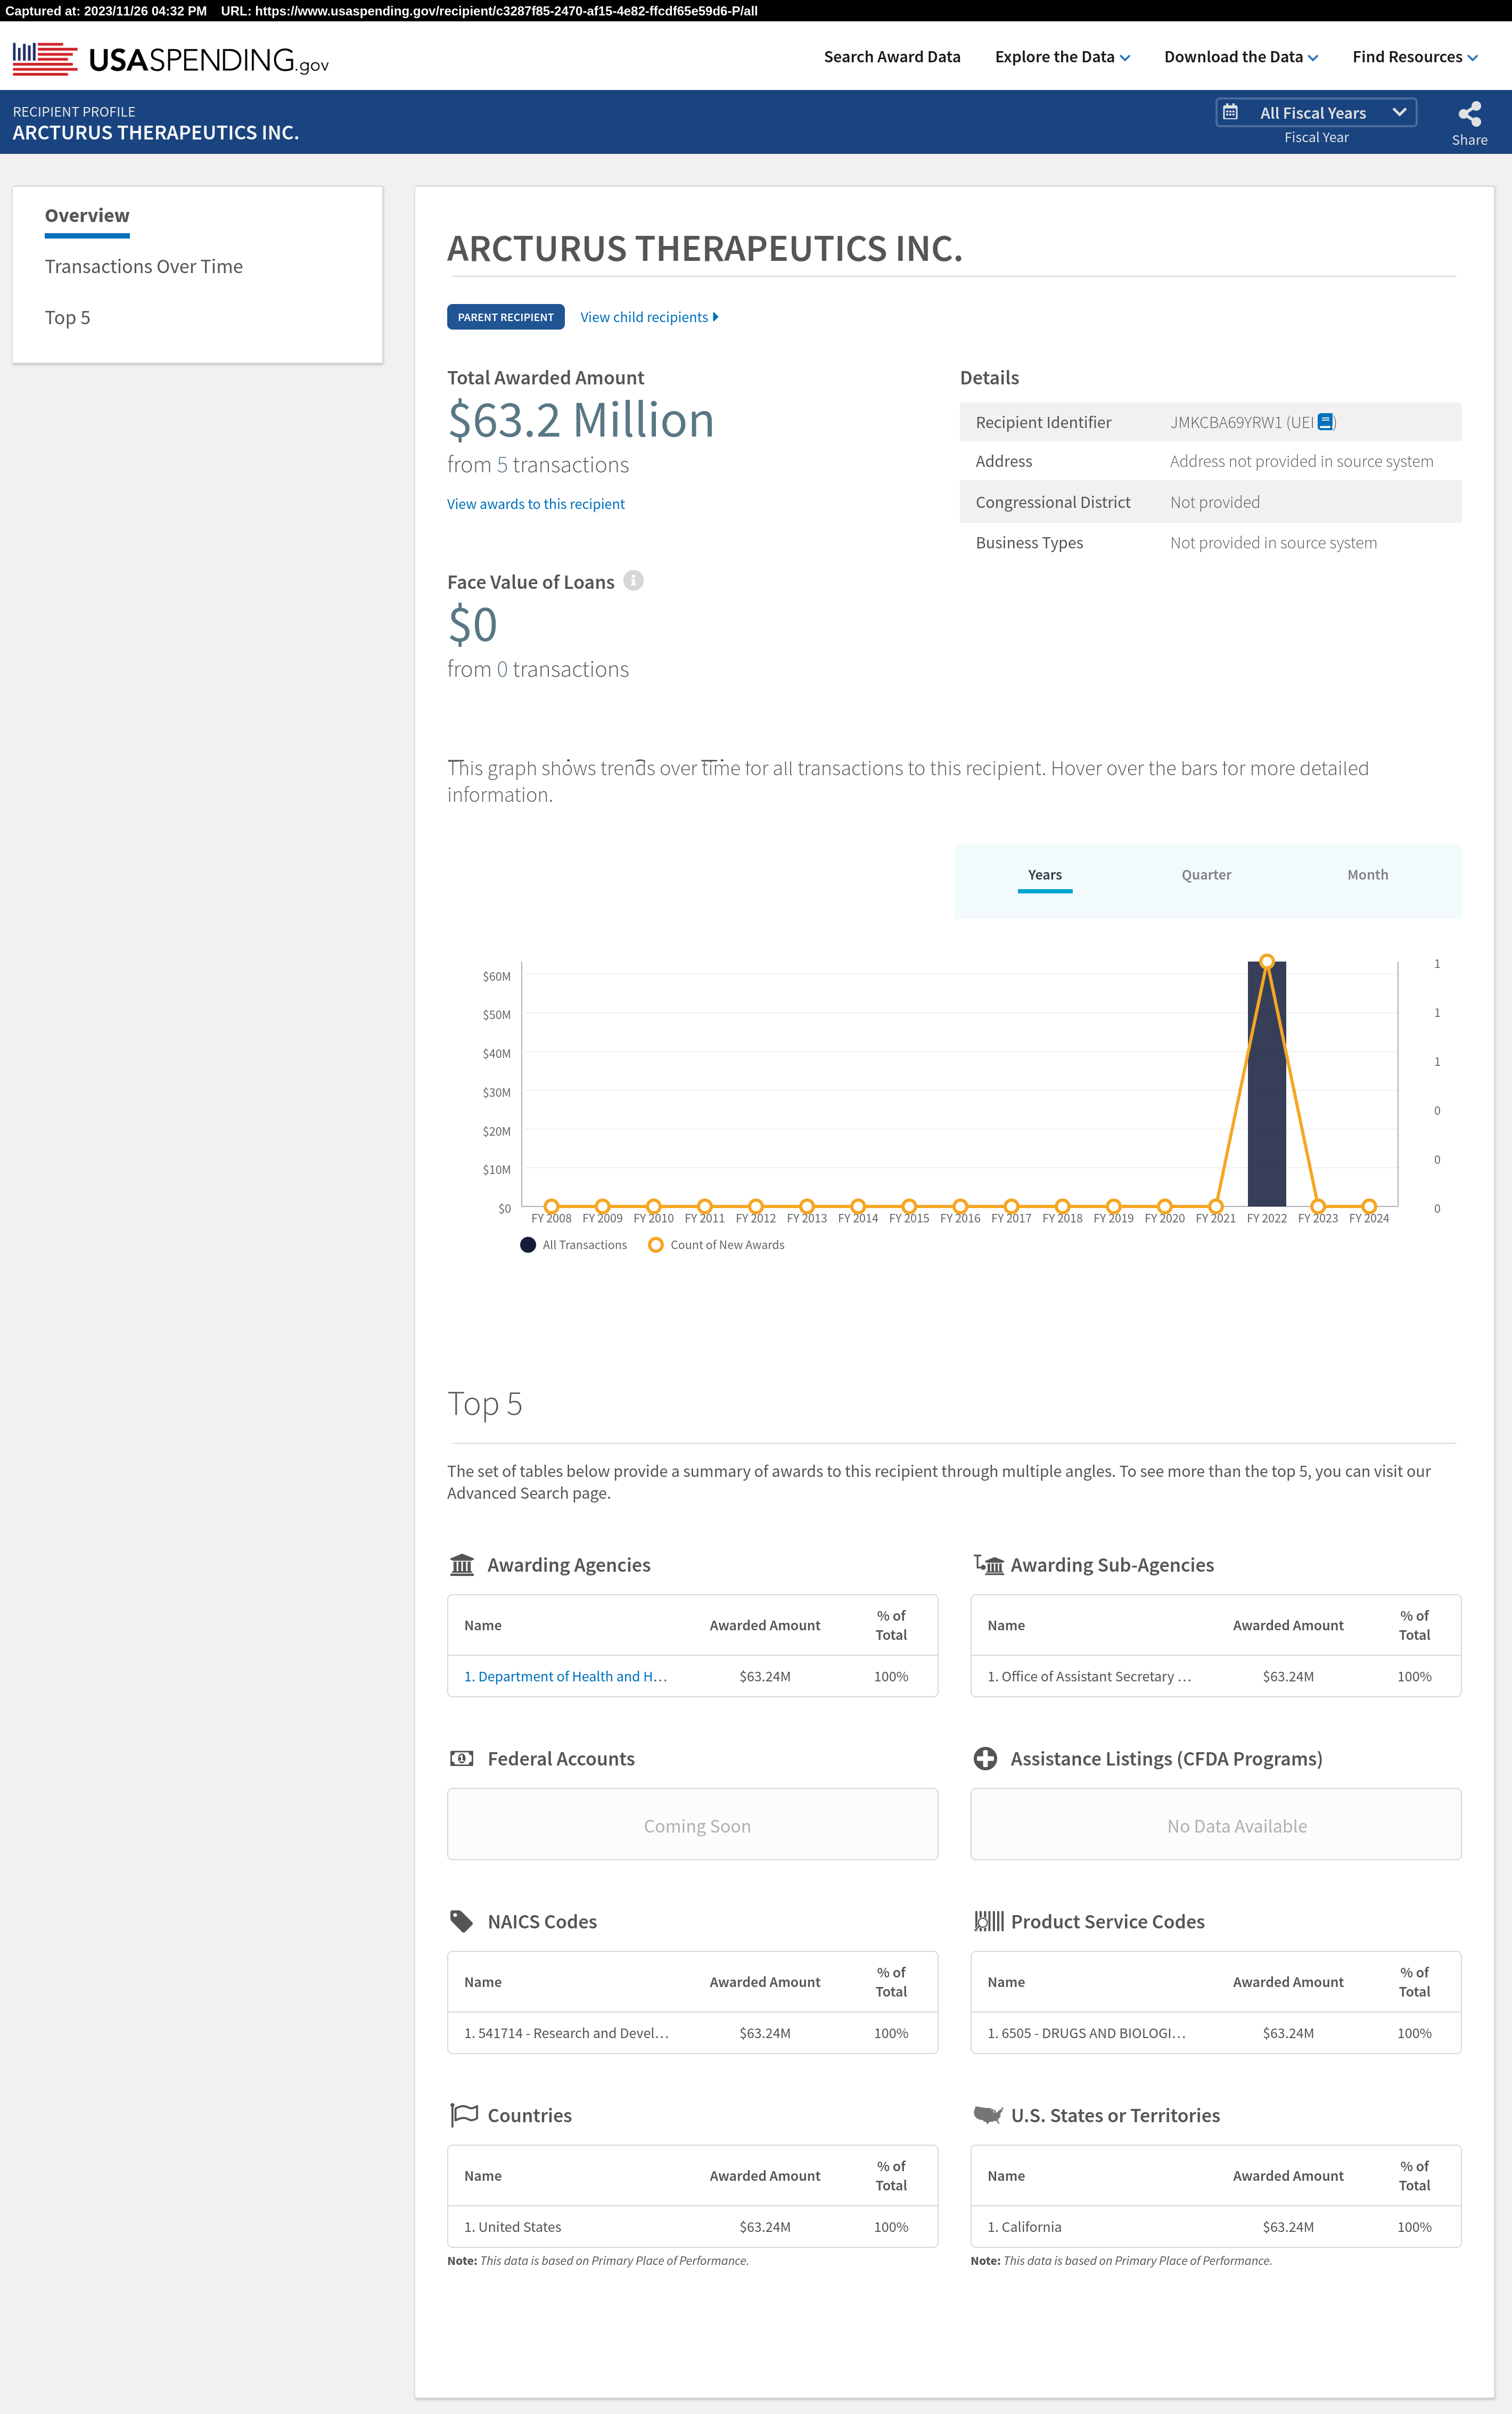Click % of Total header in Countries table
Viewport: 1512px width, 2414px height.
tap(891, 2175)
